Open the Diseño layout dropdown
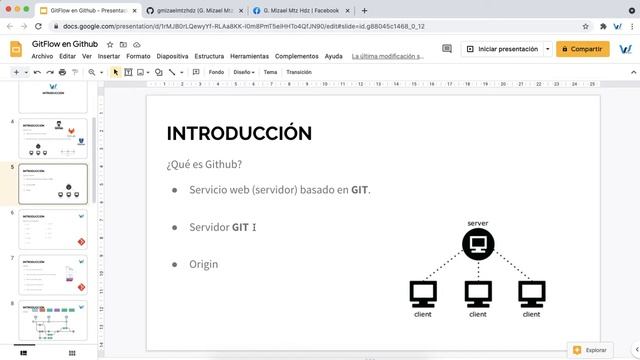Screen dimensions: 640x360 pyautogui.click(x=244, y=72)
